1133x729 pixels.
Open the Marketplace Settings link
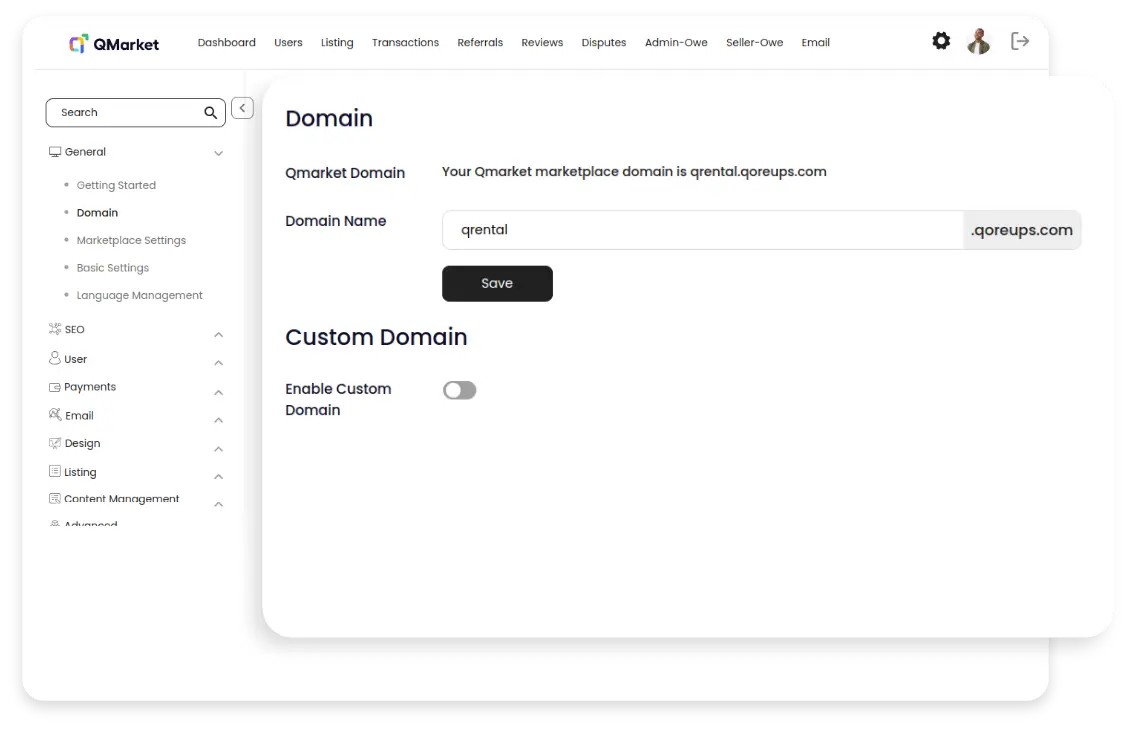click(131, 240)
